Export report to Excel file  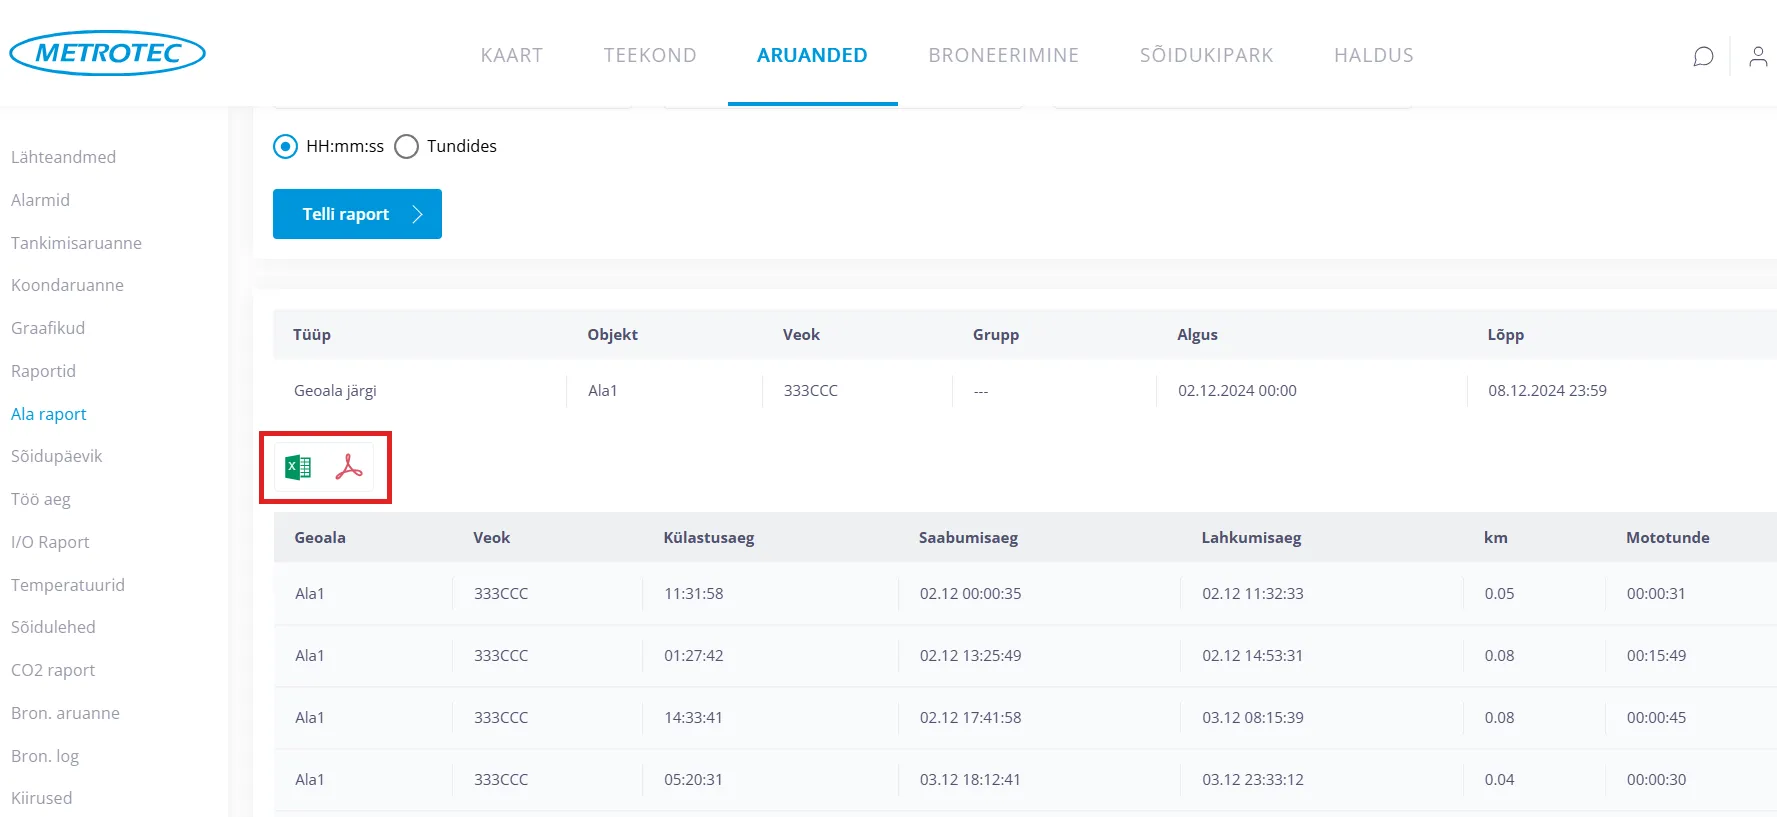(298, 467)
